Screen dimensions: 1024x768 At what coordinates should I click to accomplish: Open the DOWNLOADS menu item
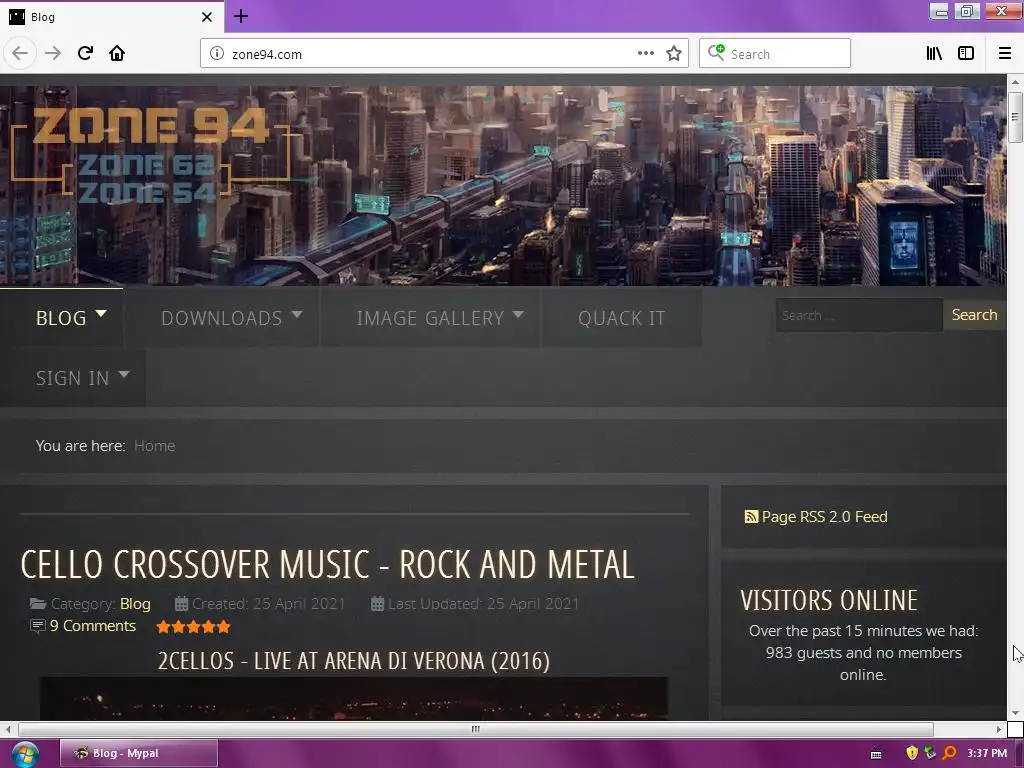[221, 318]
